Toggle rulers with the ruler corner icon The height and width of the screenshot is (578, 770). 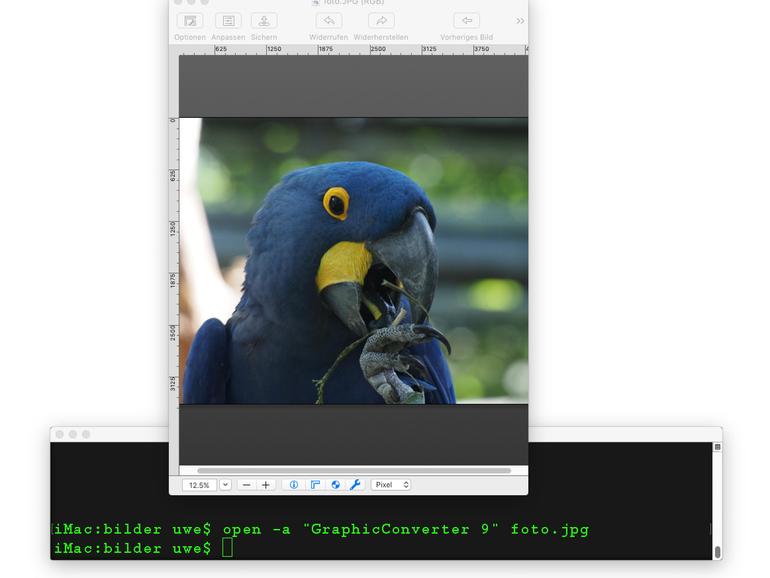(x=315, y=485)
